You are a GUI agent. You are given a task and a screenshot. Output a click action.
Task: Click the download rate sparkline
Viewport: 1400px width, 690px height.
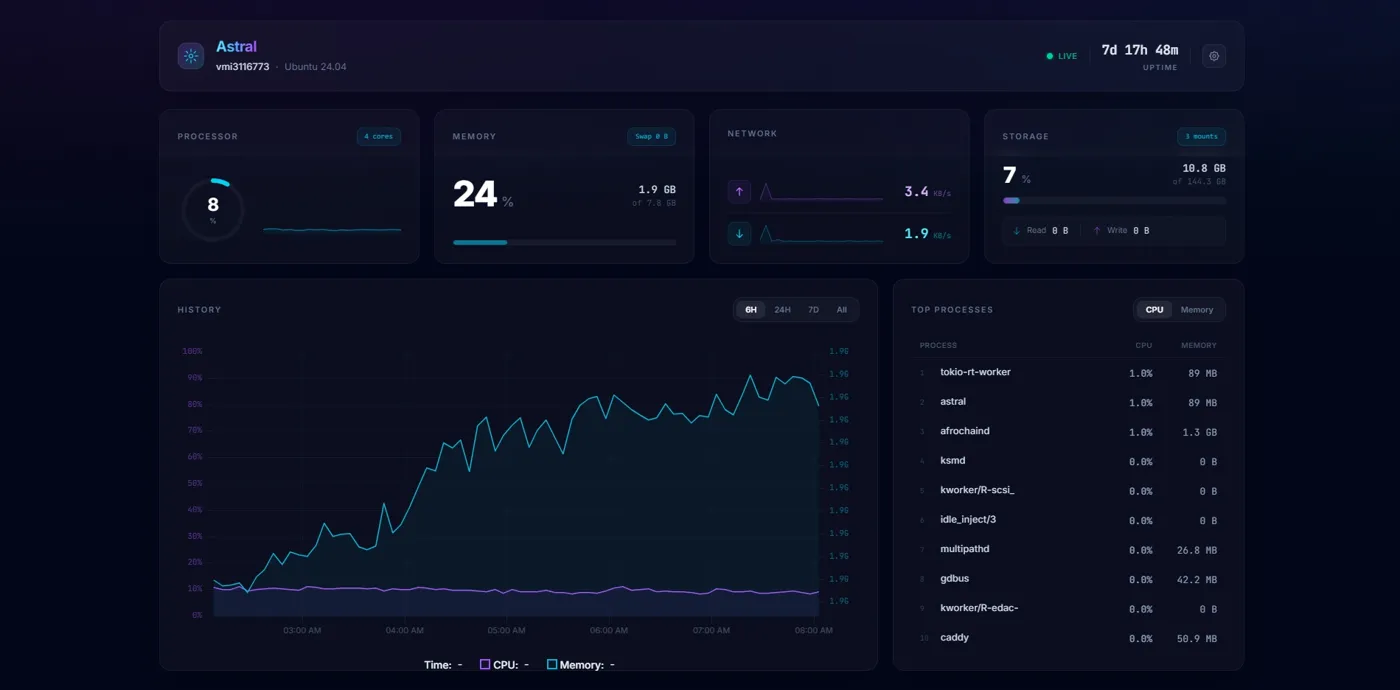[821, 234]
